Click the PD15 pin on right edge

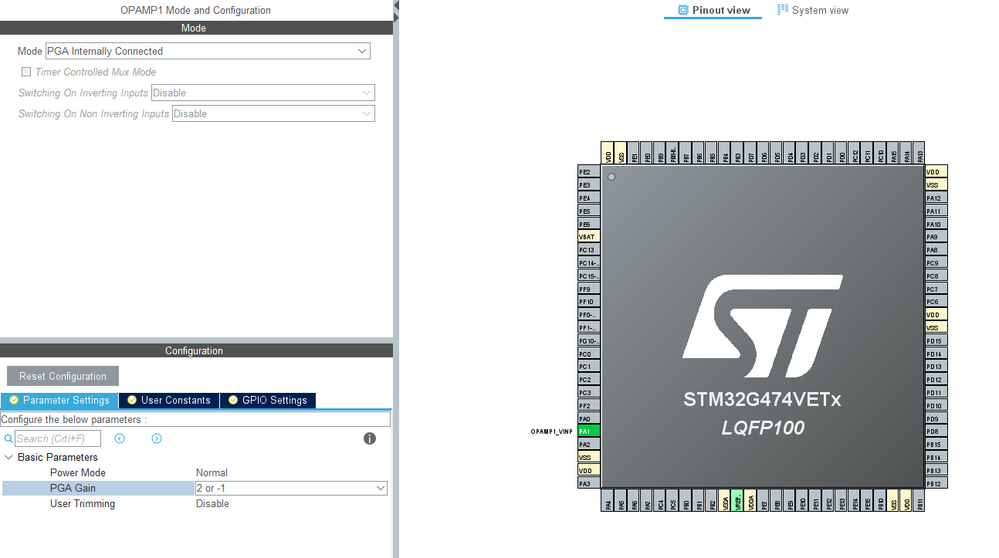pos(936,341)
